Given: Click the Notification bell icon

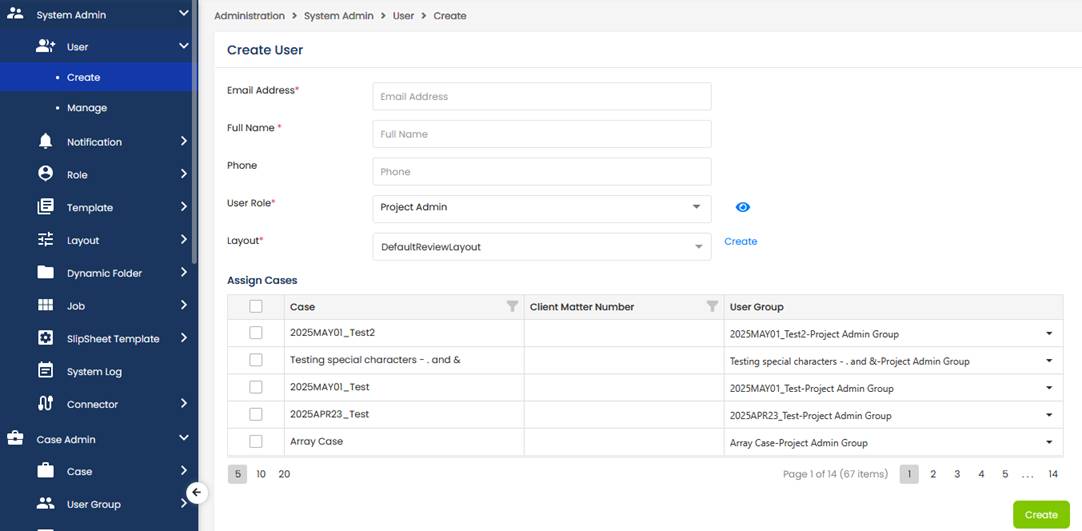Looking at the screenshot, I should click(x=46, y=141).
